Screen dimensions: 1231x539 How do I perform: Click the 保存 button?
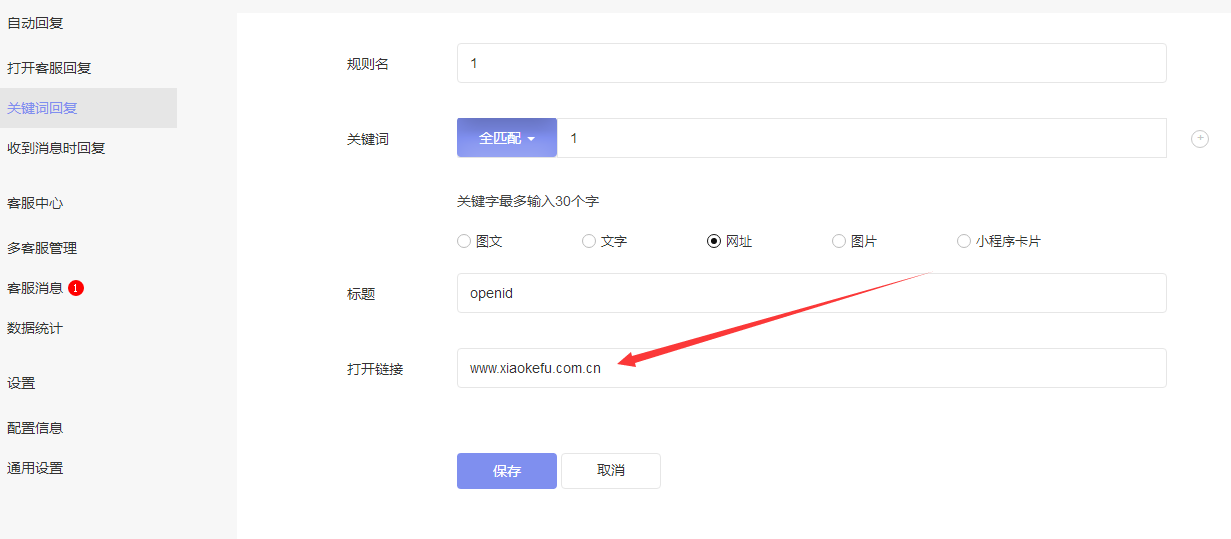pyautogui.click(x=507, y=471)
